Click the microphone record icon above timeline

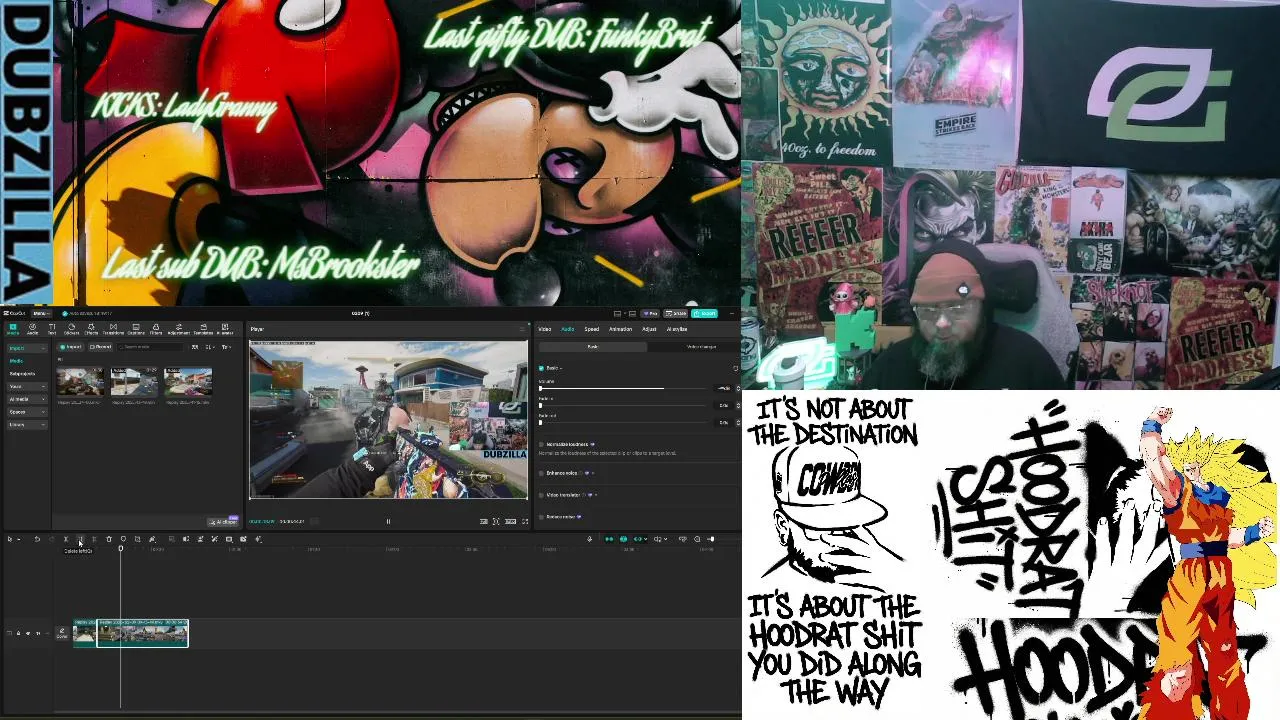589,539
